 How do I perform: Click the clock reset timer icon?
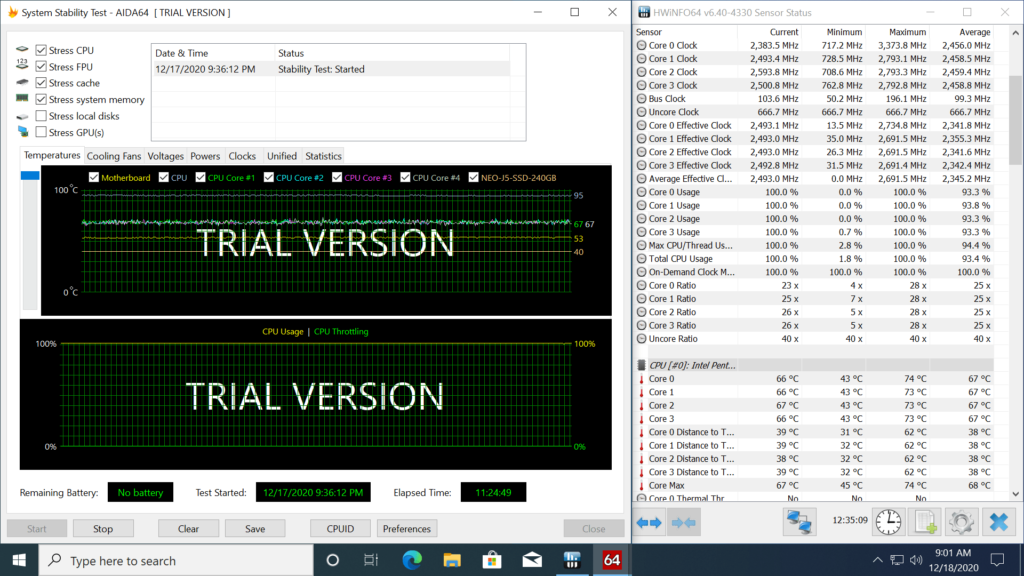tap(888, 521)
